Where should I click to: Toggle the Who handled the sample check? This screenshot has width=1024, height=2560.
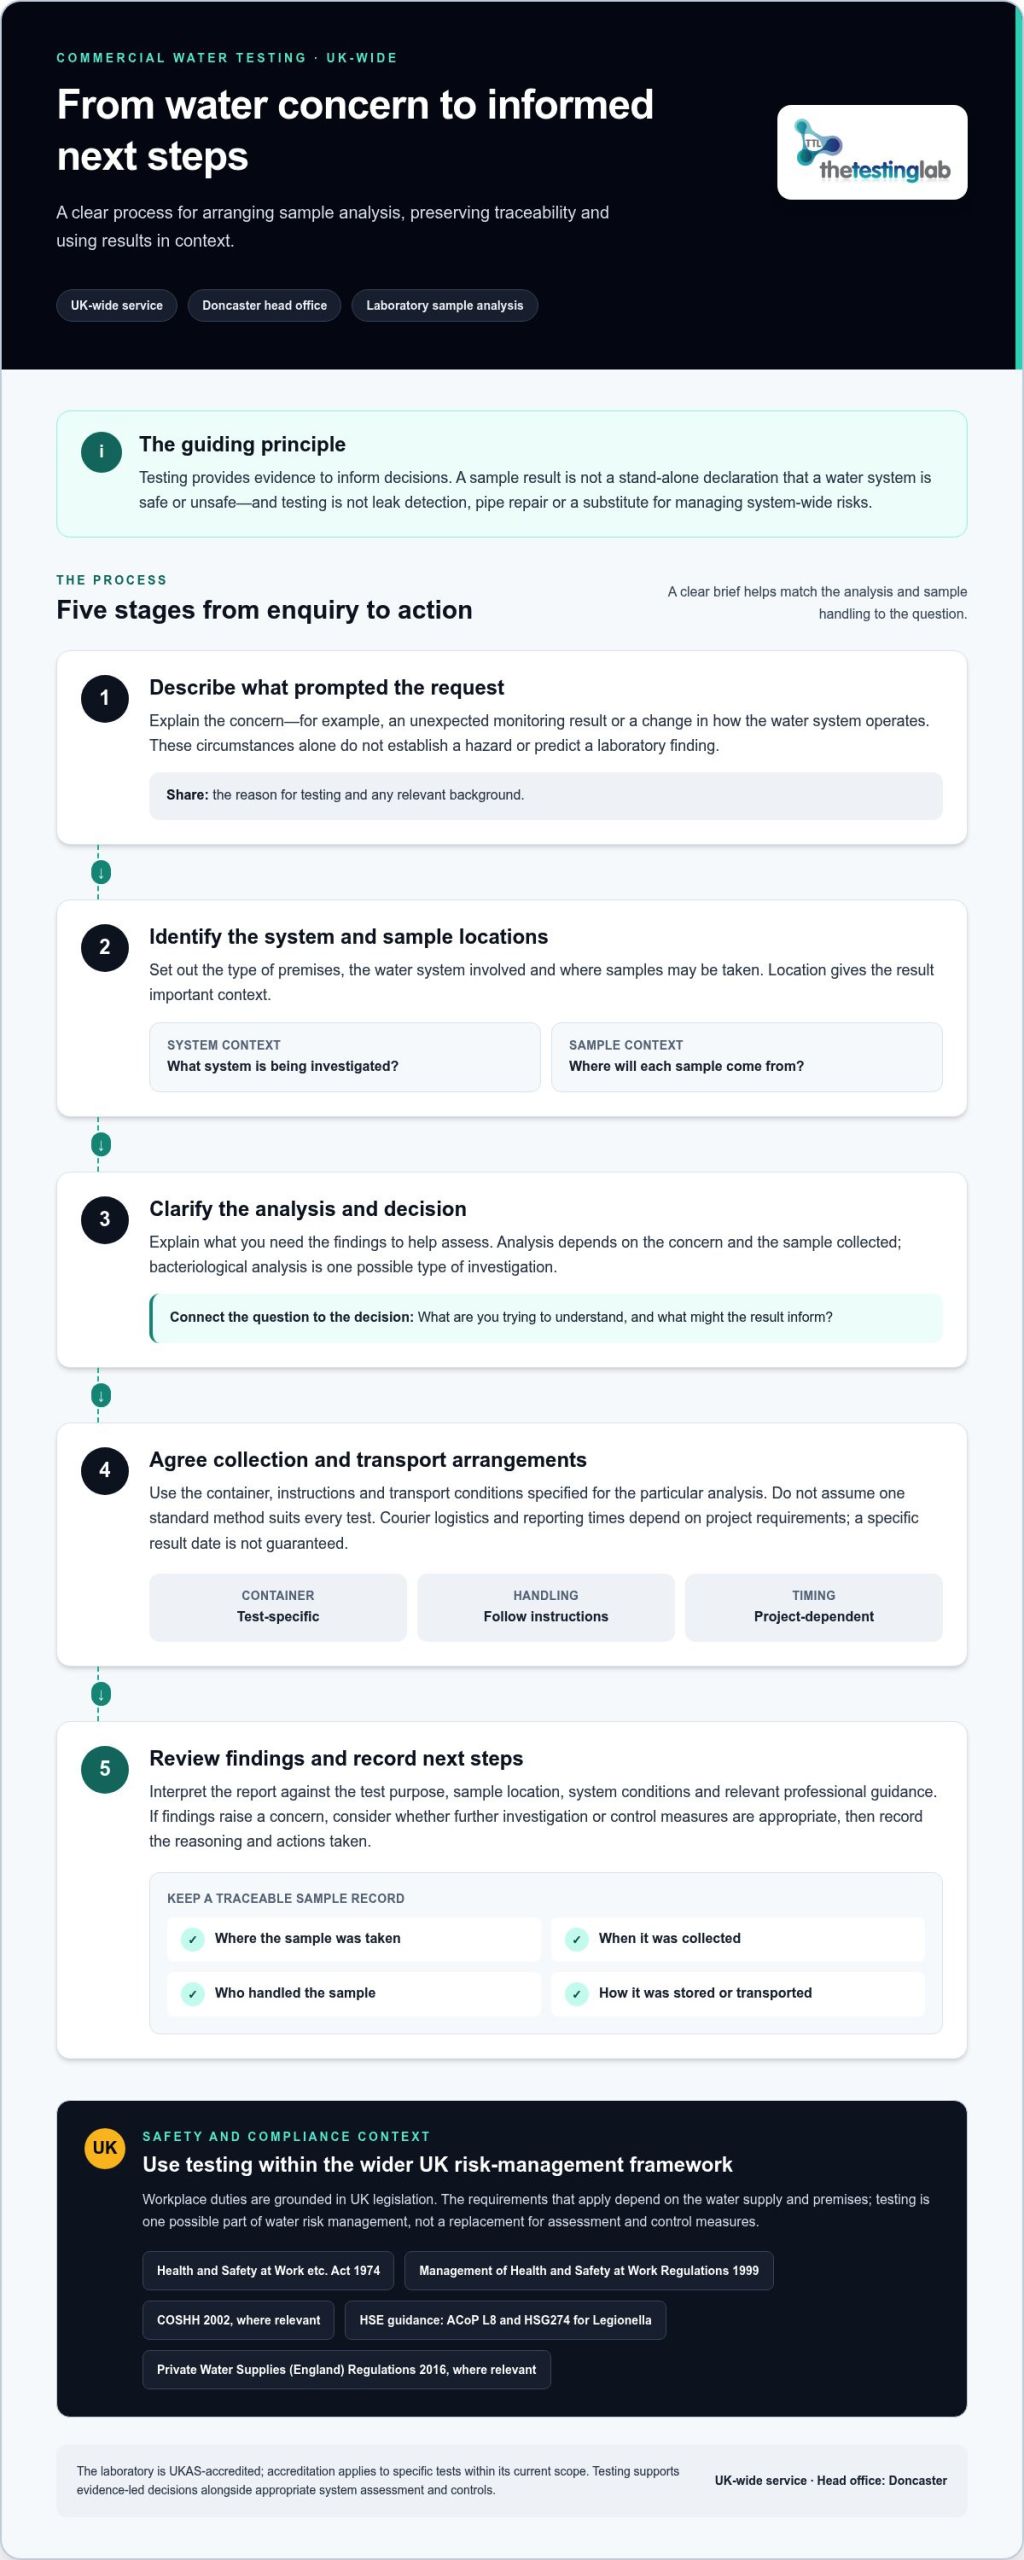coord(193,1994)
